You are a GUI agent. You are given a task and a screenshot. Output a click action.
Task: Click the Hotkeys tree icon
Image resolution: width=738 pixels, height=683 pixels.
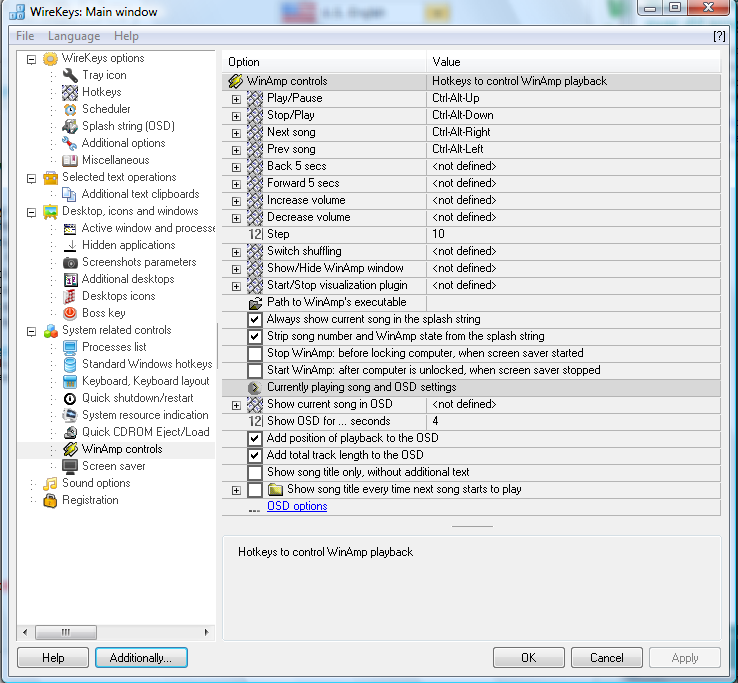click(70, 92)
